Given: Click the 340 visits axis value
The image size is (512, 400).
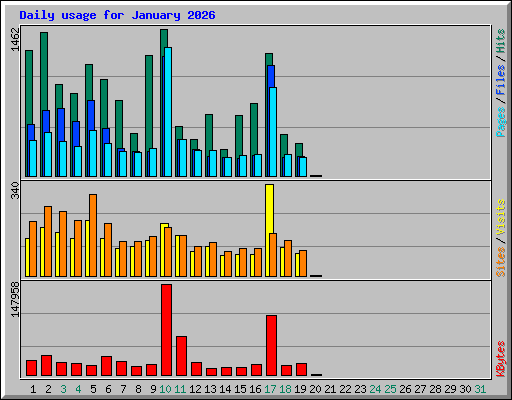Looking at the screenshot, I should pyautogui.click(x=15, y=190).
